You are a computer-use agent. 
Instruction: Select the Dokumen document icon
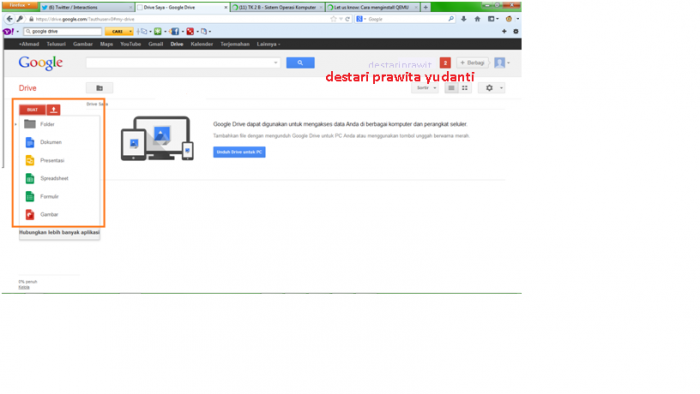click(30, 142)
